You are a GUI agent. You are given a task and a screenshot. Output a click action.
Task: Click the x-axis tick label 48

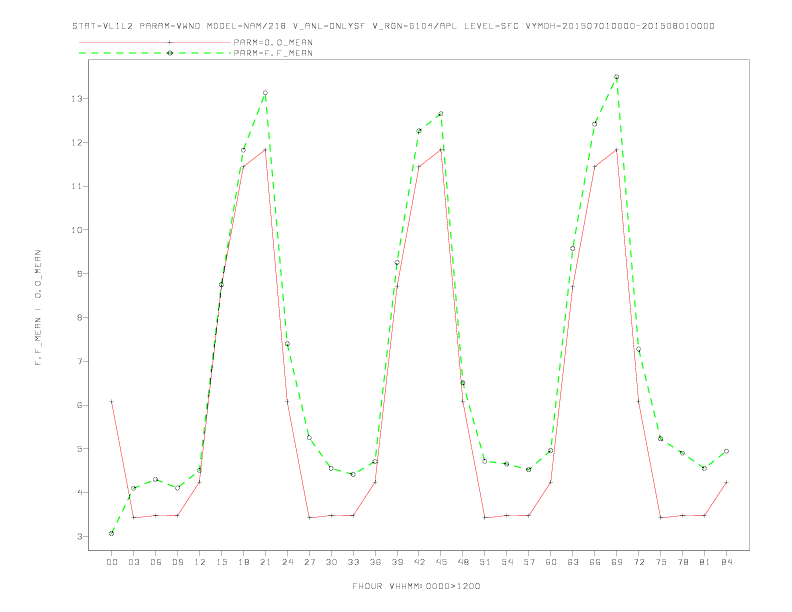pyautogui.click(x=463, y=562)
